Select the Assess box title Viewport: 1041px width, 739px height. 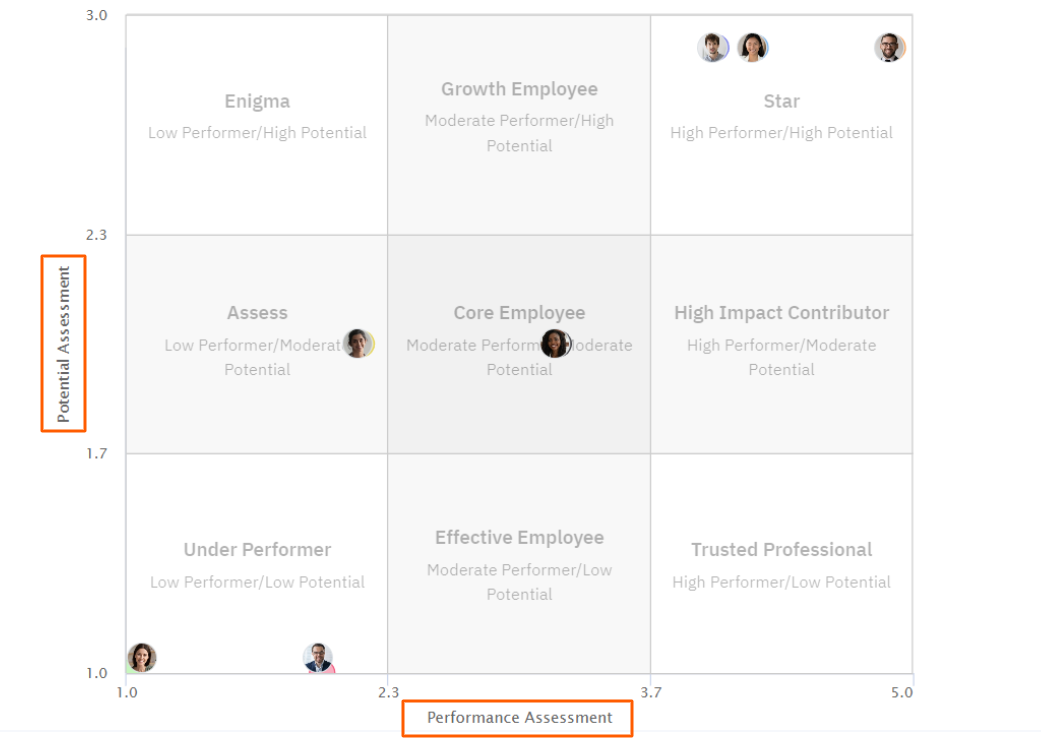pos(257,313)
